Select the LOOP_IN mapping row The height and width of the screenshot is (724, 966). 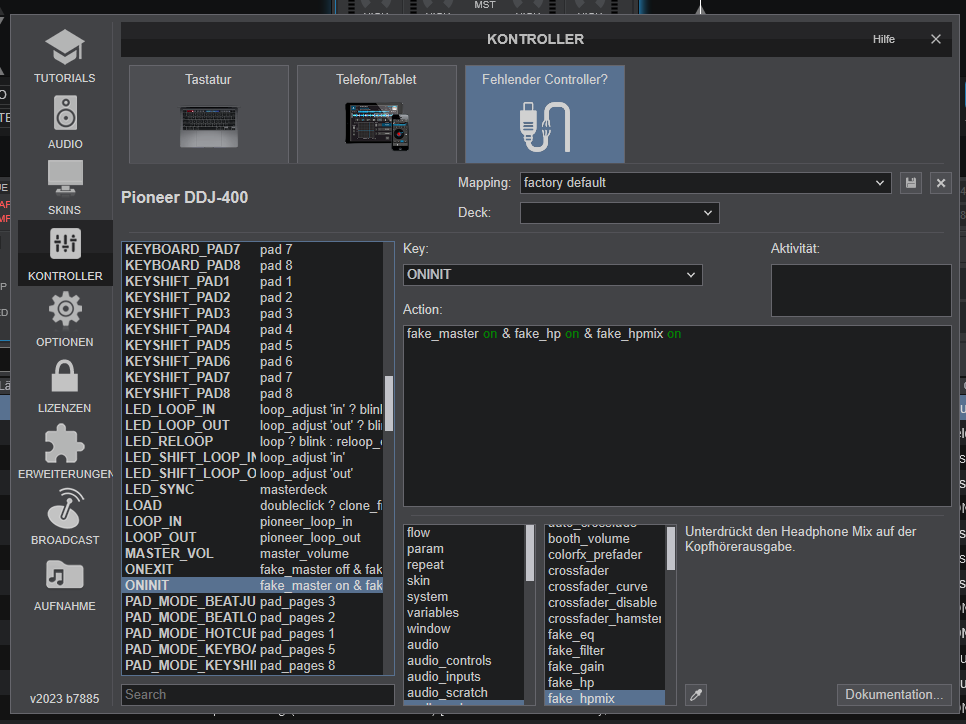tap(253, 521)
